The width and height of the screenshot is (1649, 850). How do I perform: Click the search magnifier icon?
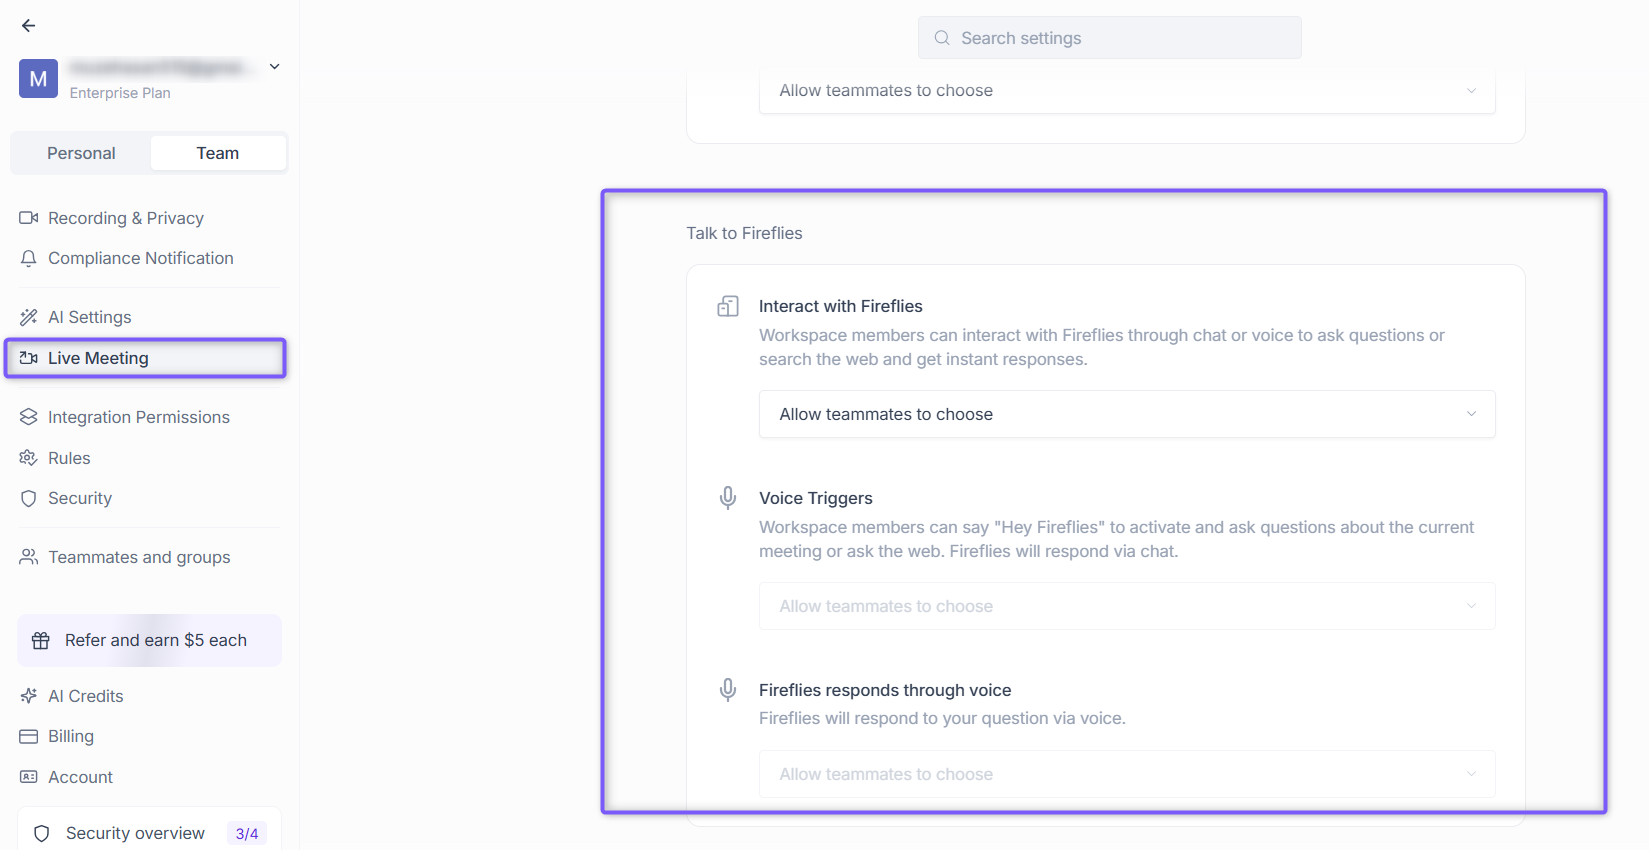[942, 38]
